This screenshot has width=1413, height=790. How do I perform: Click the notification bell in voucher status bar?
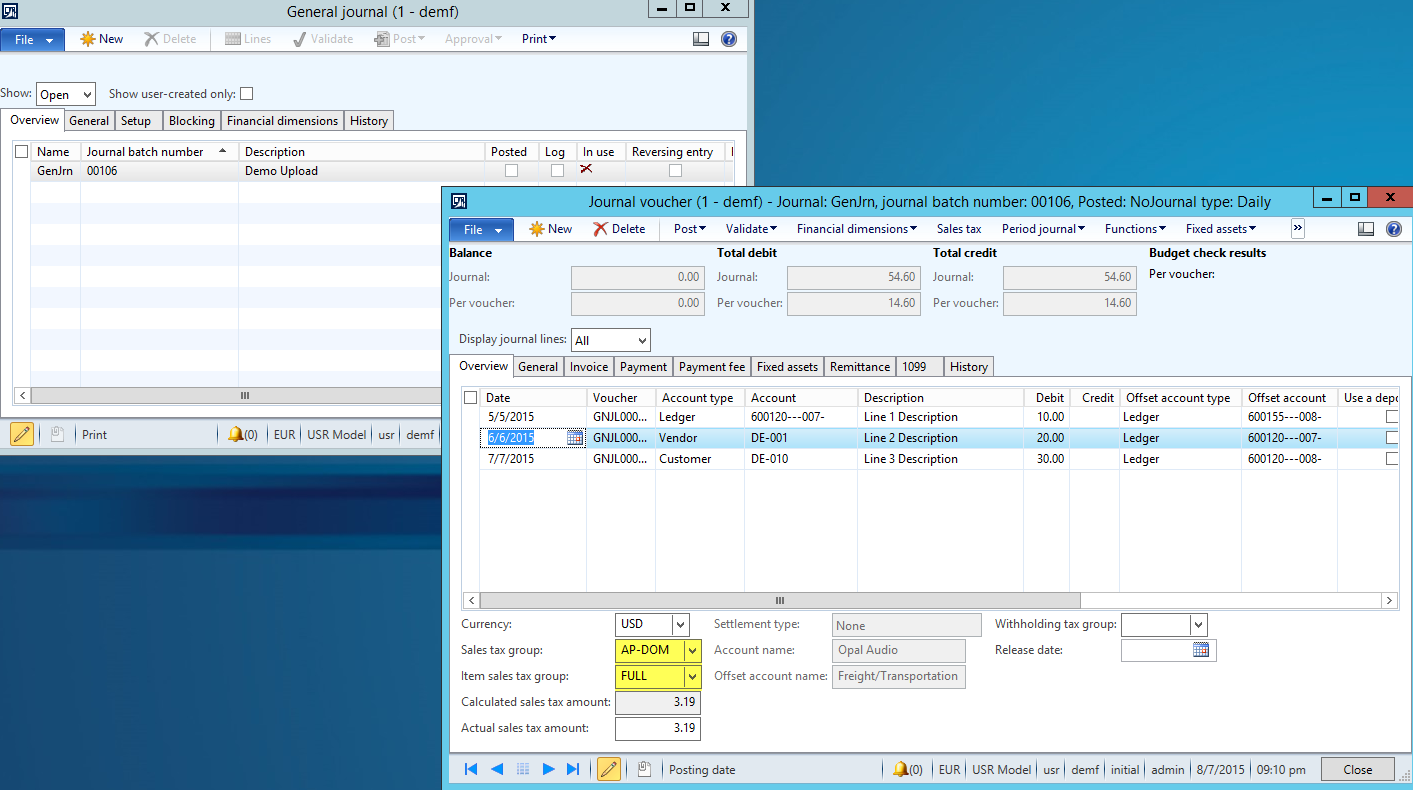(900, 769)
